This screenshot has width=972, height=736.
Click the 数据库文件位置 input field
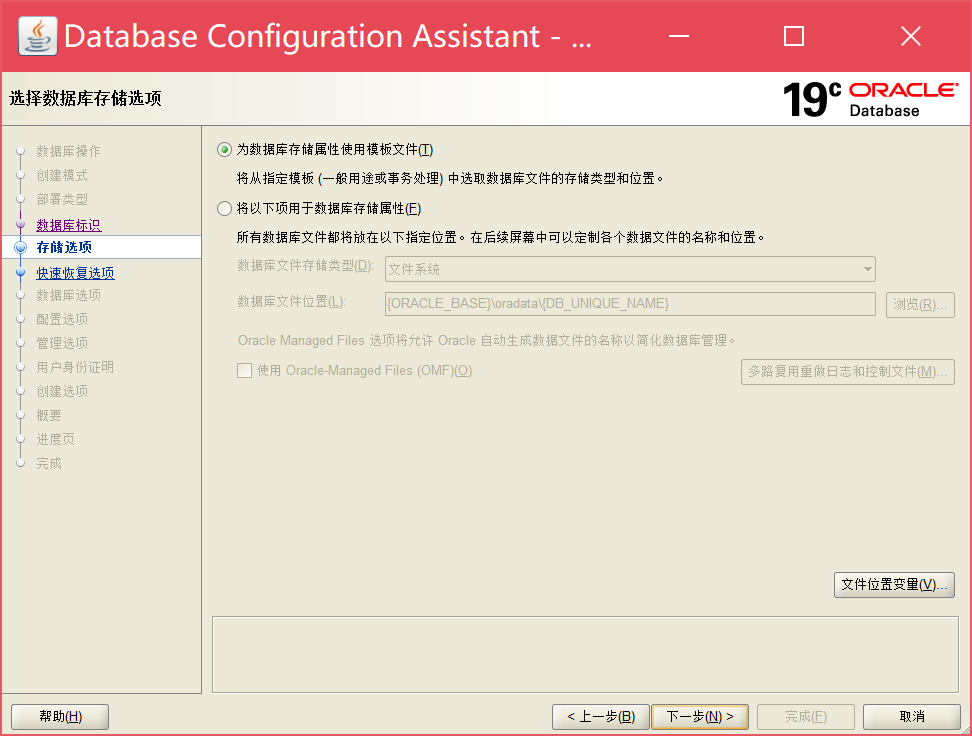(630, 304)
